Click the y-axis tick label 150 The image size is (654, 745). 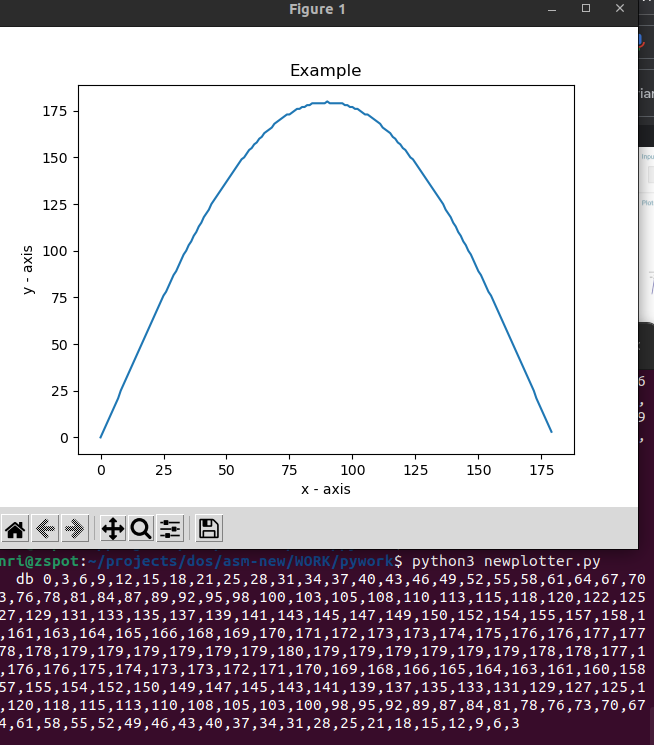click(55, 158)
